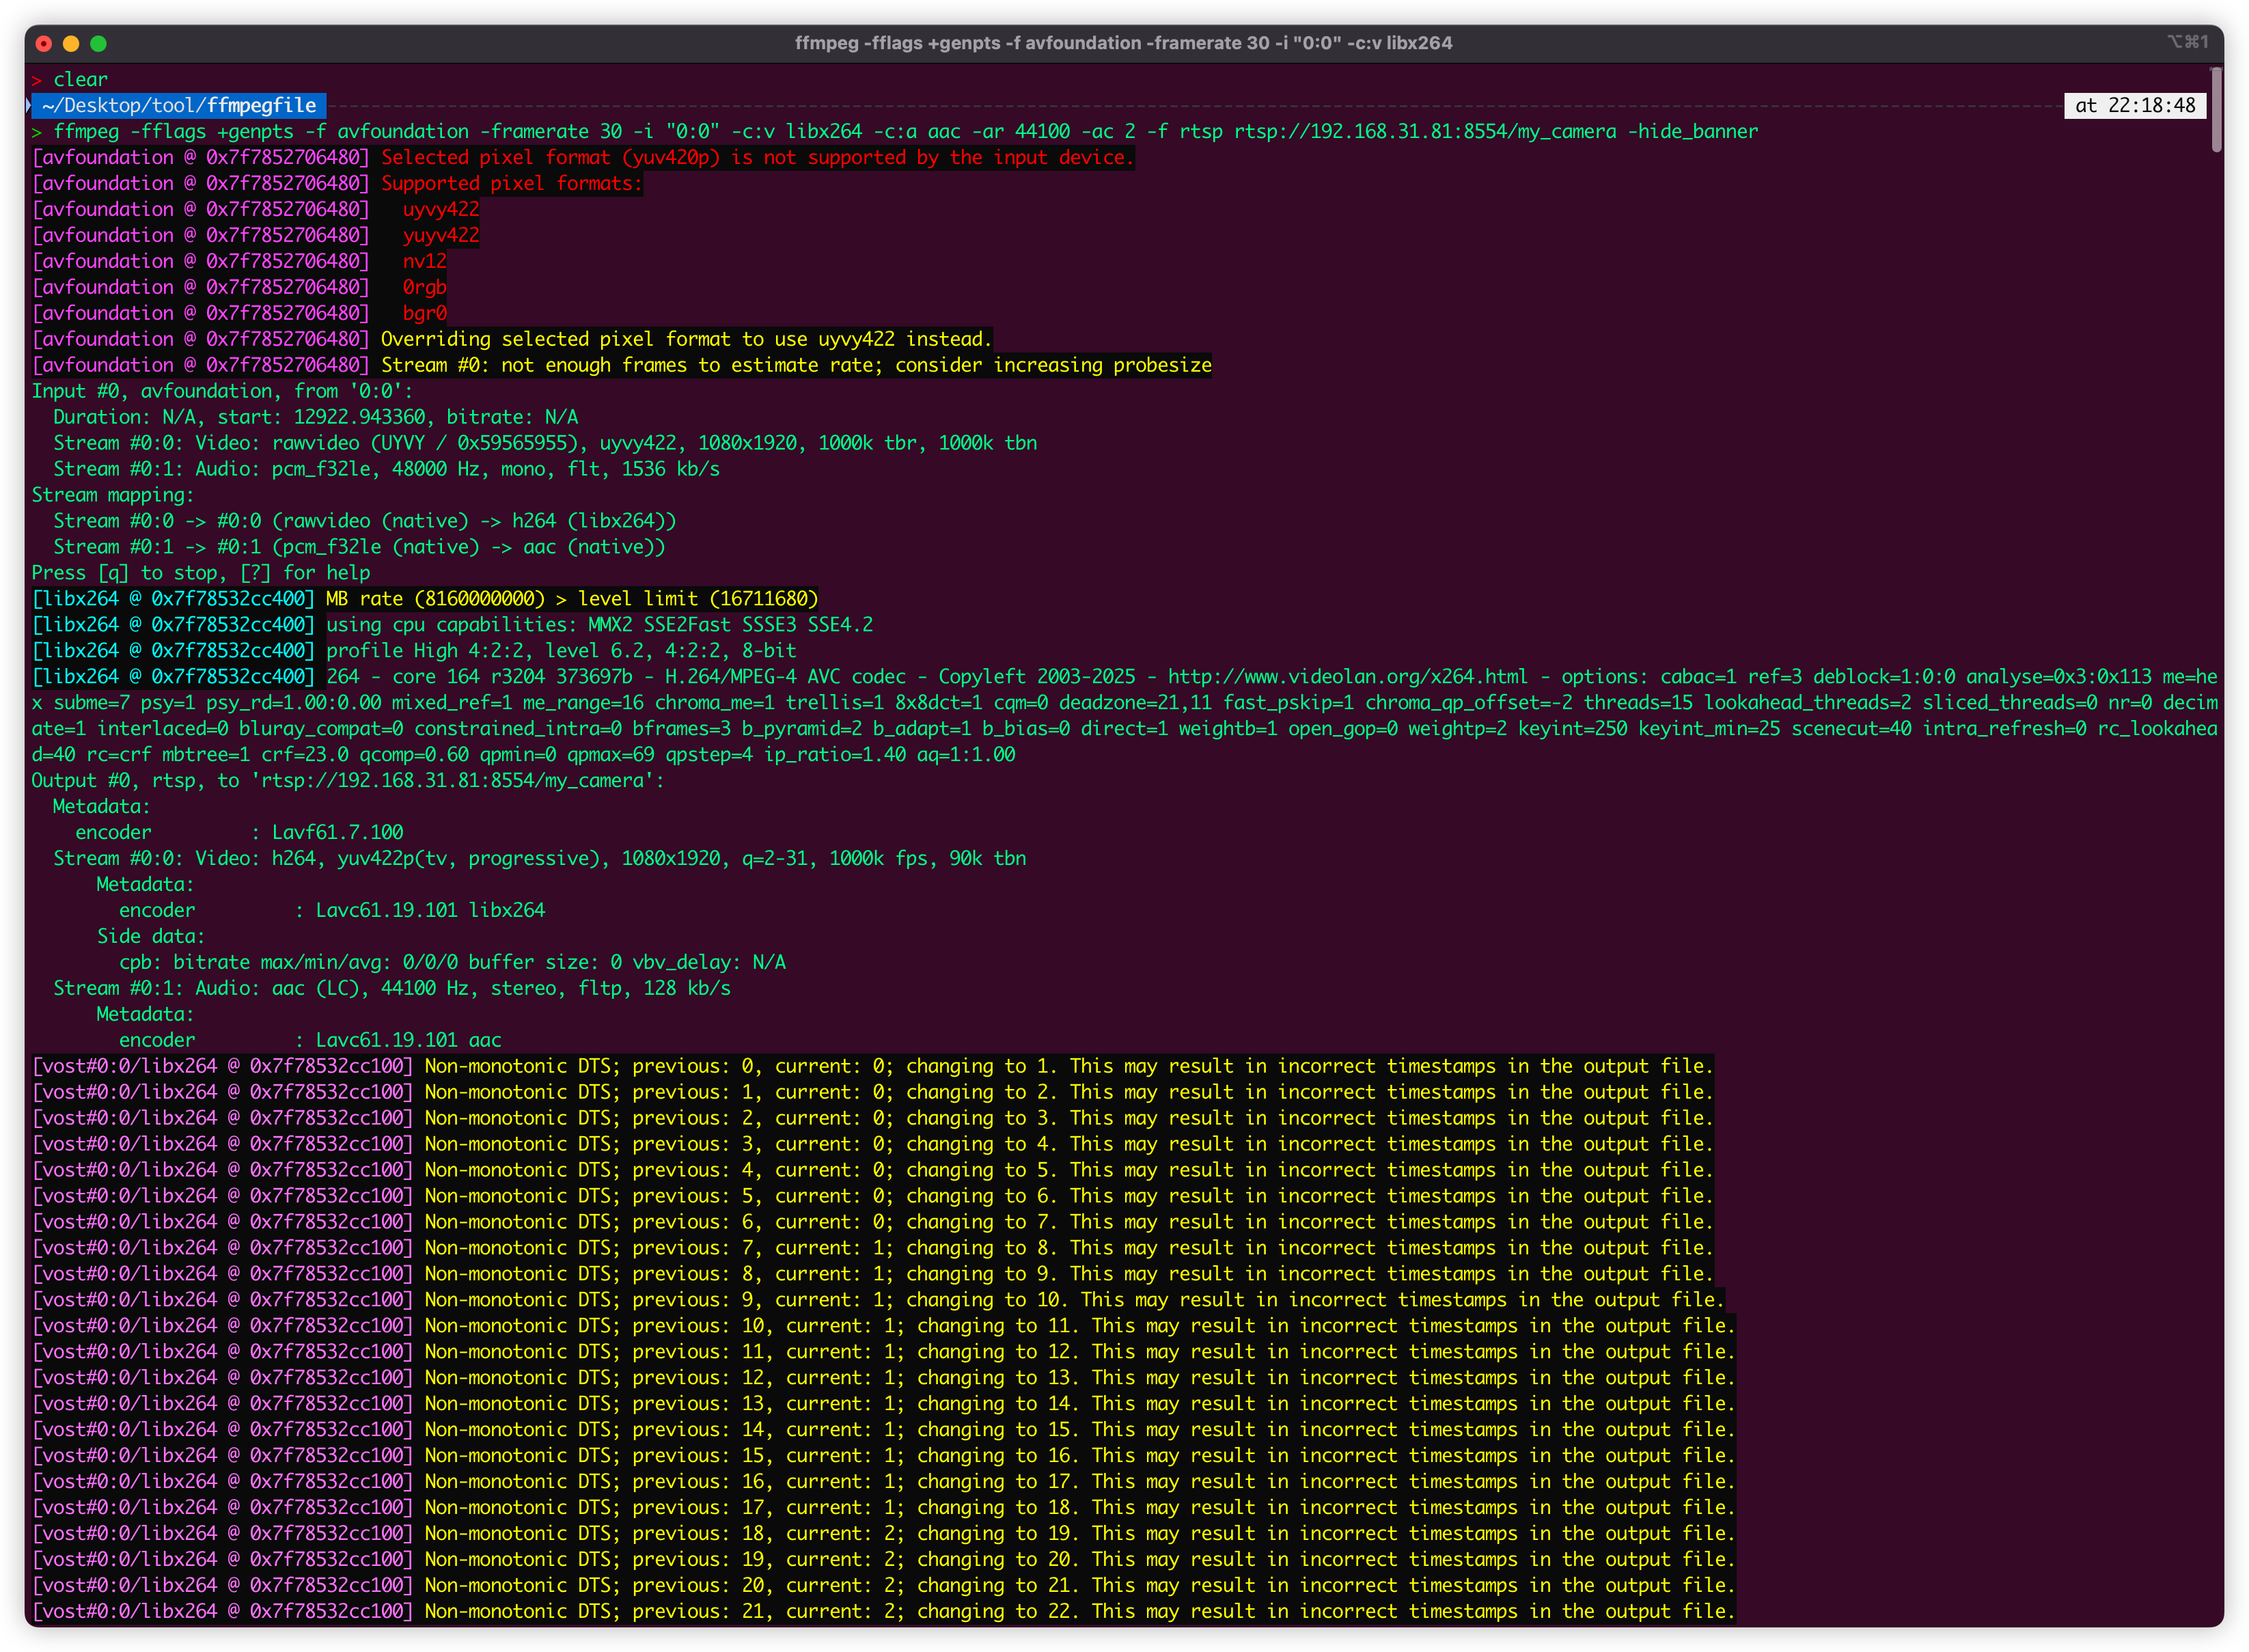Click the ffmpeg title in the title bar
Image resolution: width=2249 pixels, height=1652 pixels.
1124,43
